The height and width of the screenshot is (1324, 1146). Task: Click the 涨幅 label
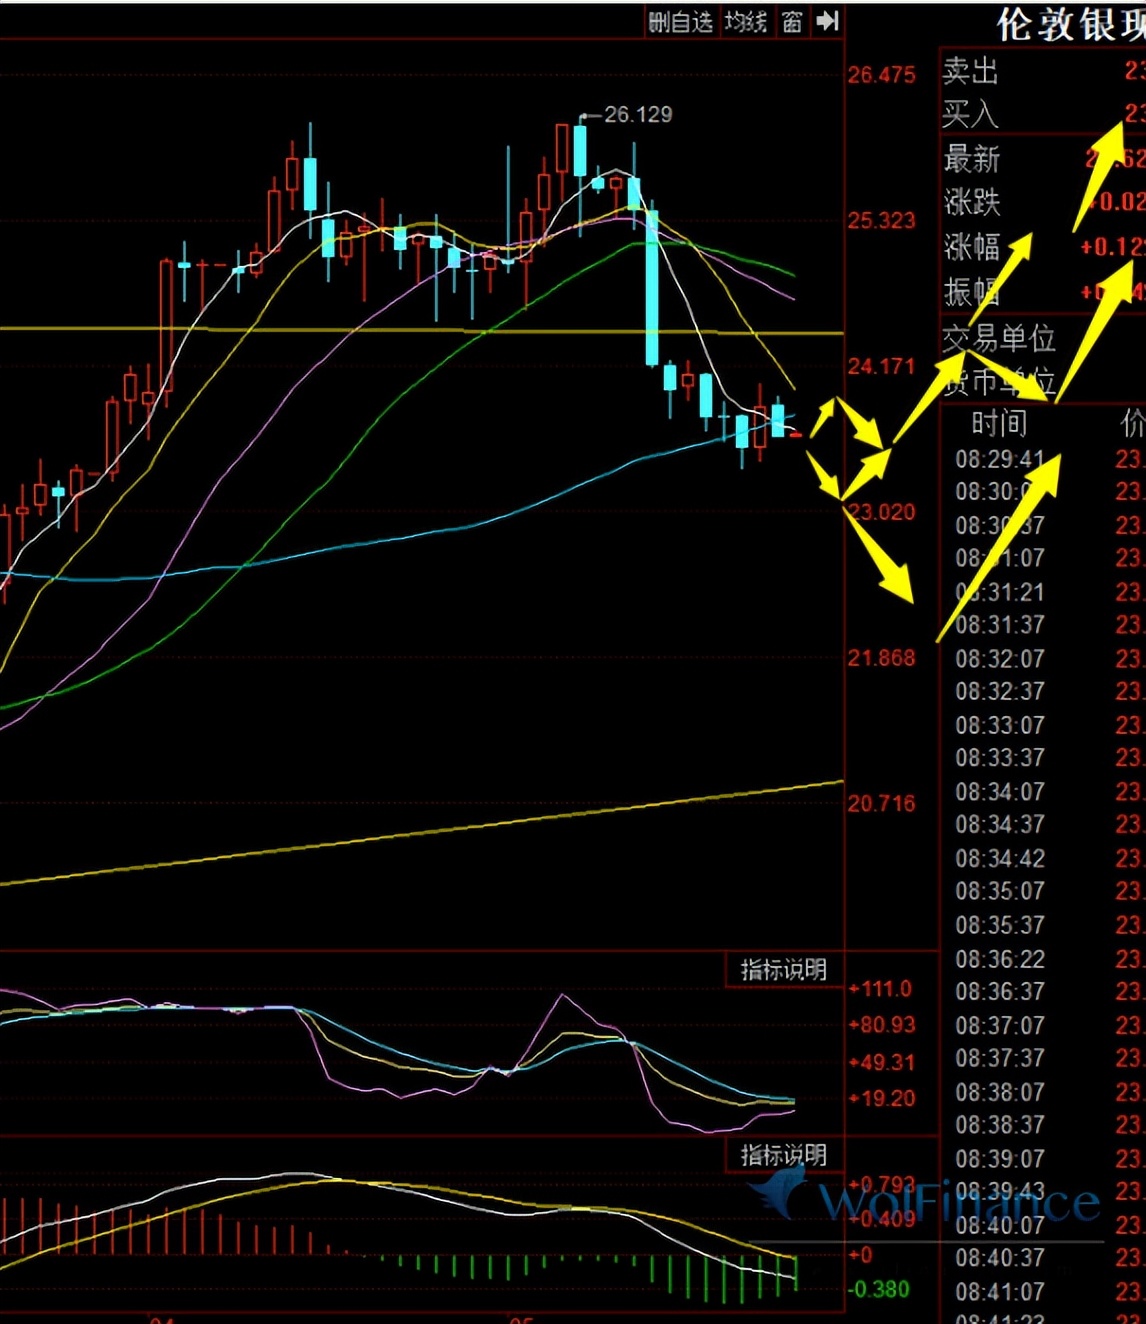(972, 247)
